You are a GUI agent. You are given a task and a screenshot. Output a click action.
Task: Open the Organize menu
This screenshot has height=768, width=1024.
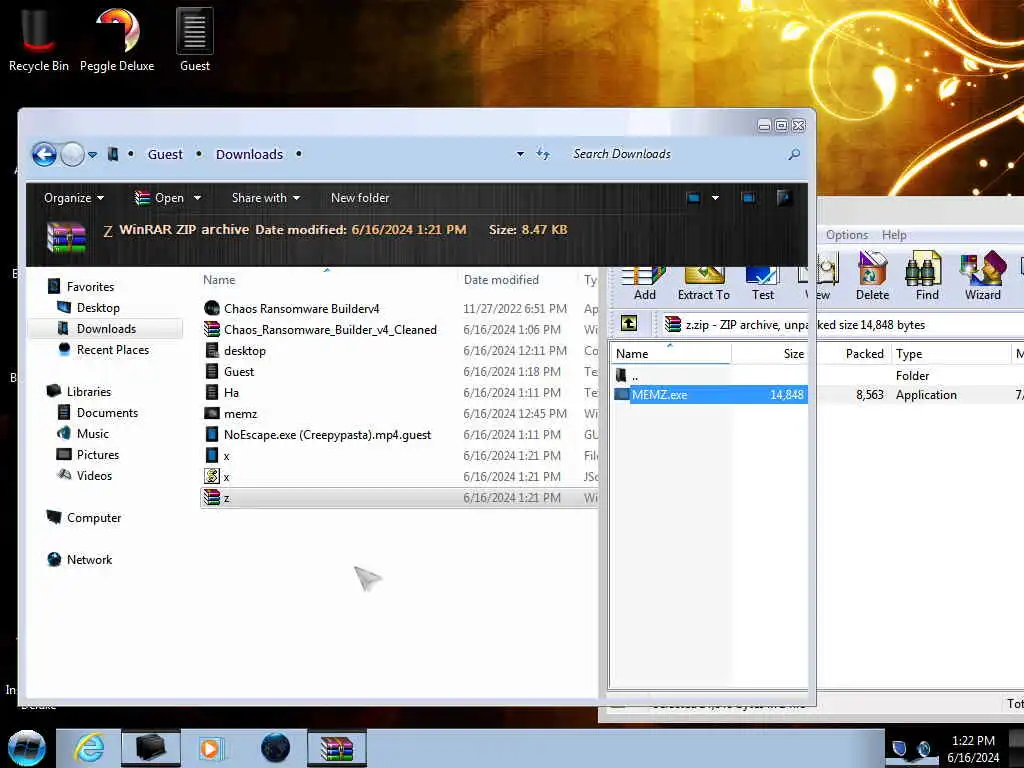click(x=74, y=198)
